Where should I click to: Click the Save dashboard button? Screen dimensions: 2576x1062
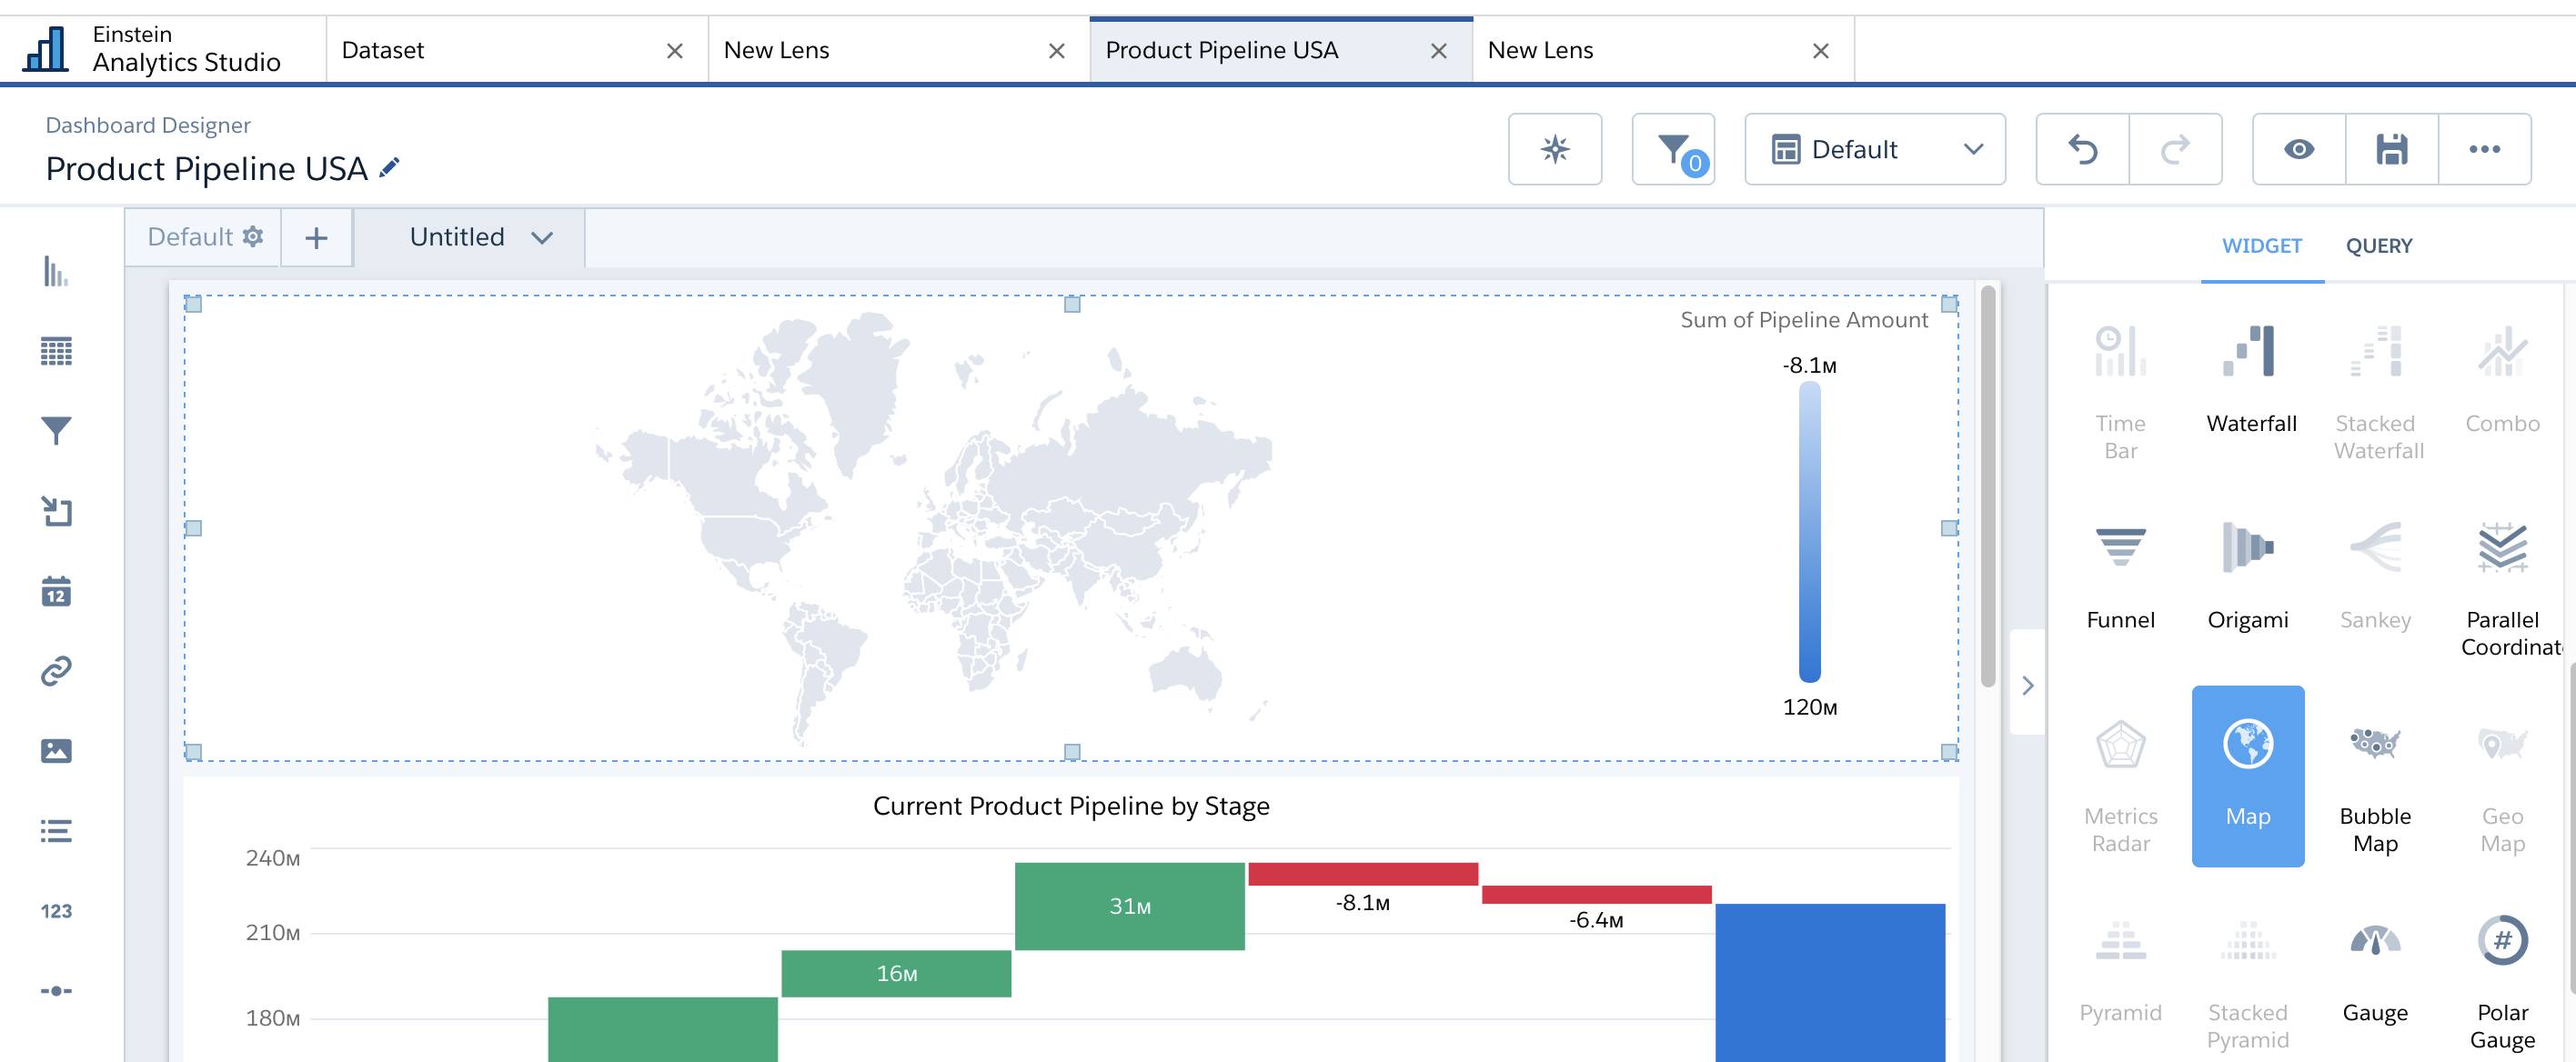coord(2392,147)
